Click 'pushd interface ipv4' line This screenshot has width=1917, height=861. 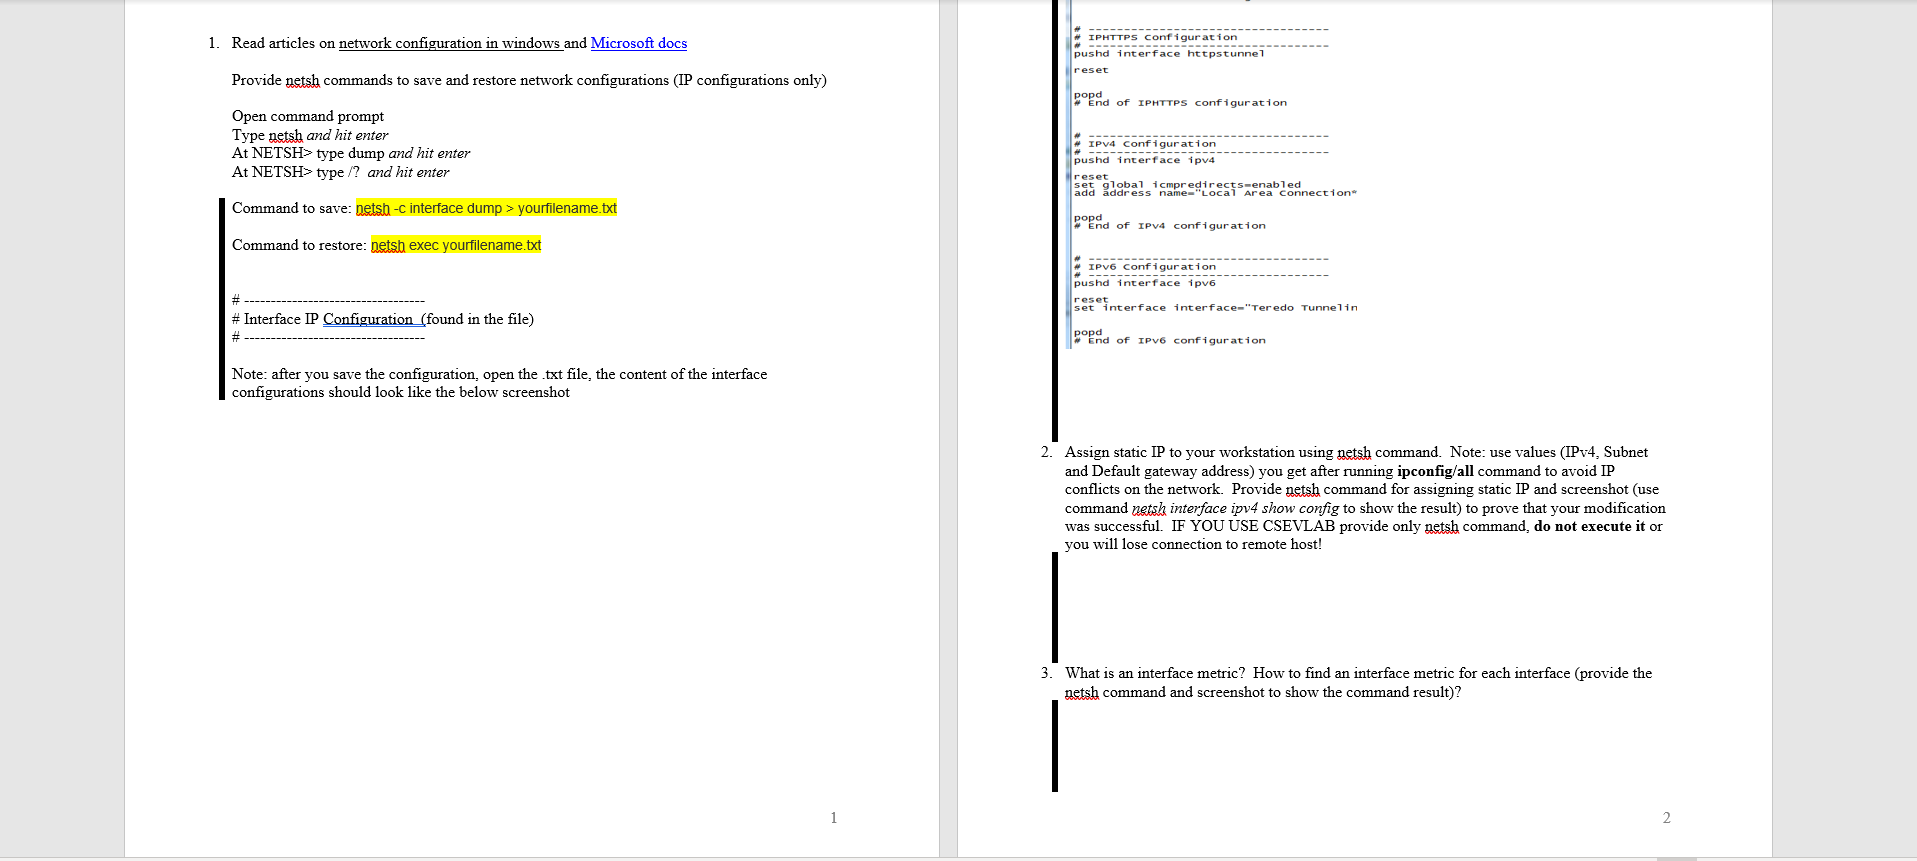tap(1145, 160)
